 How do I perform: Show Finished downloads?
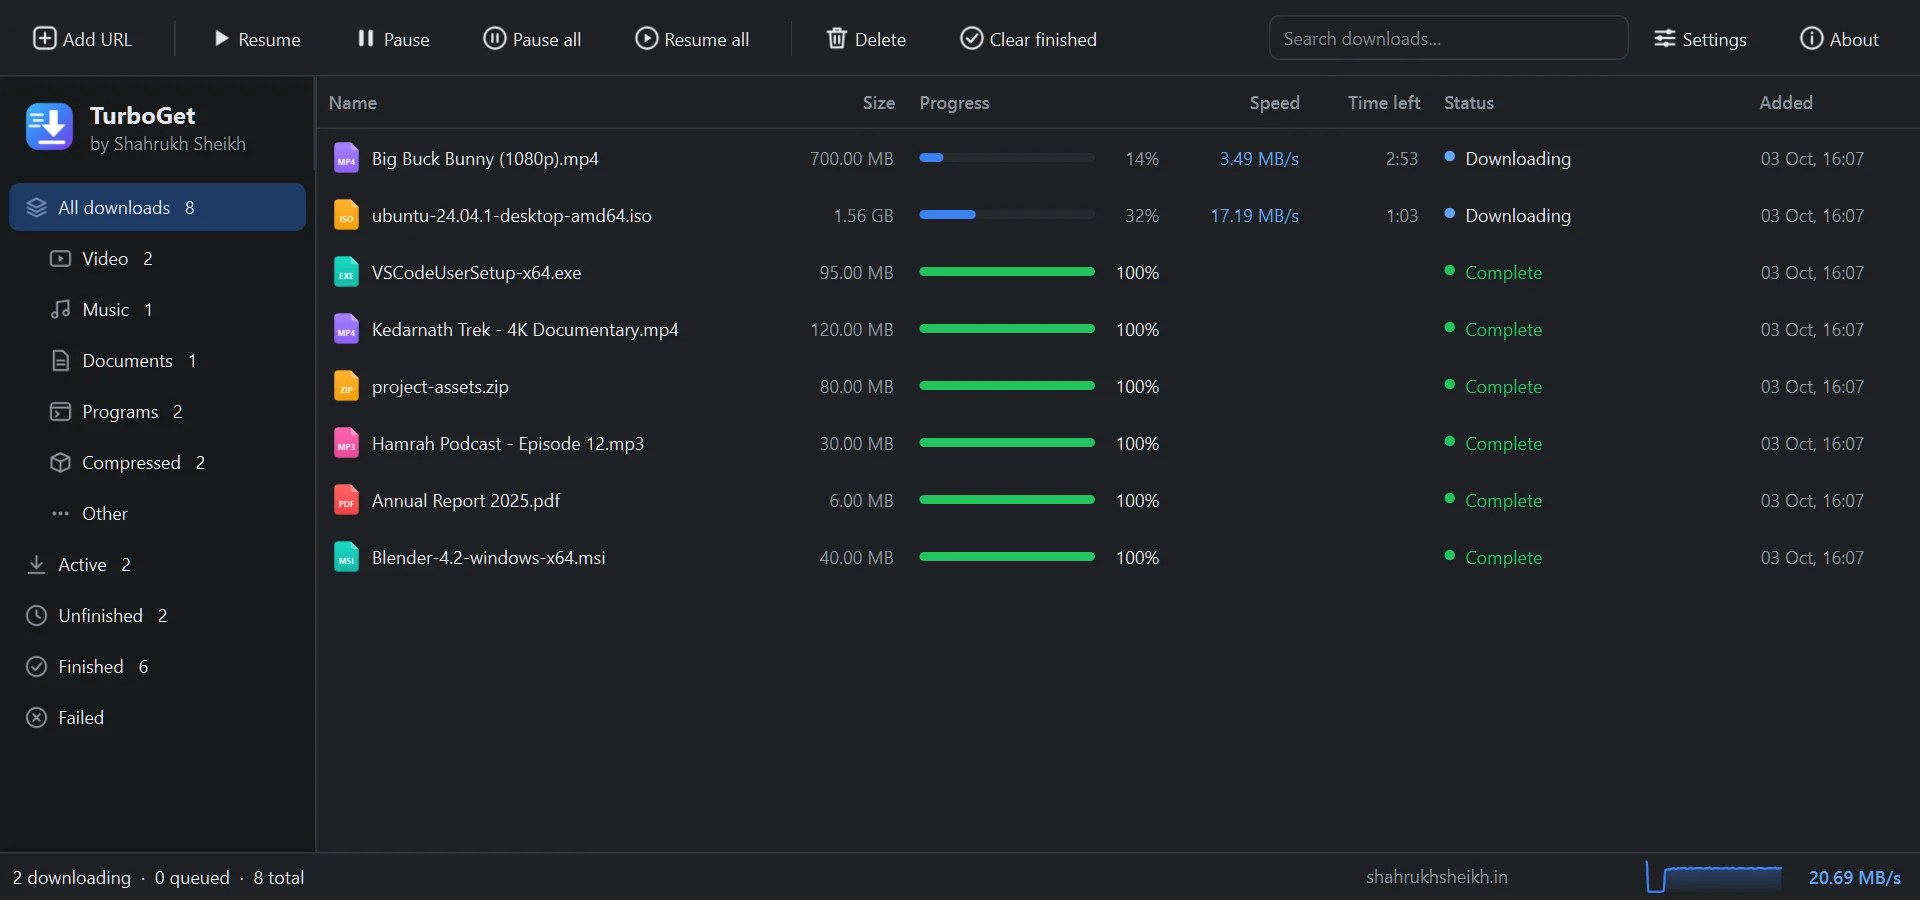[158, 666]
